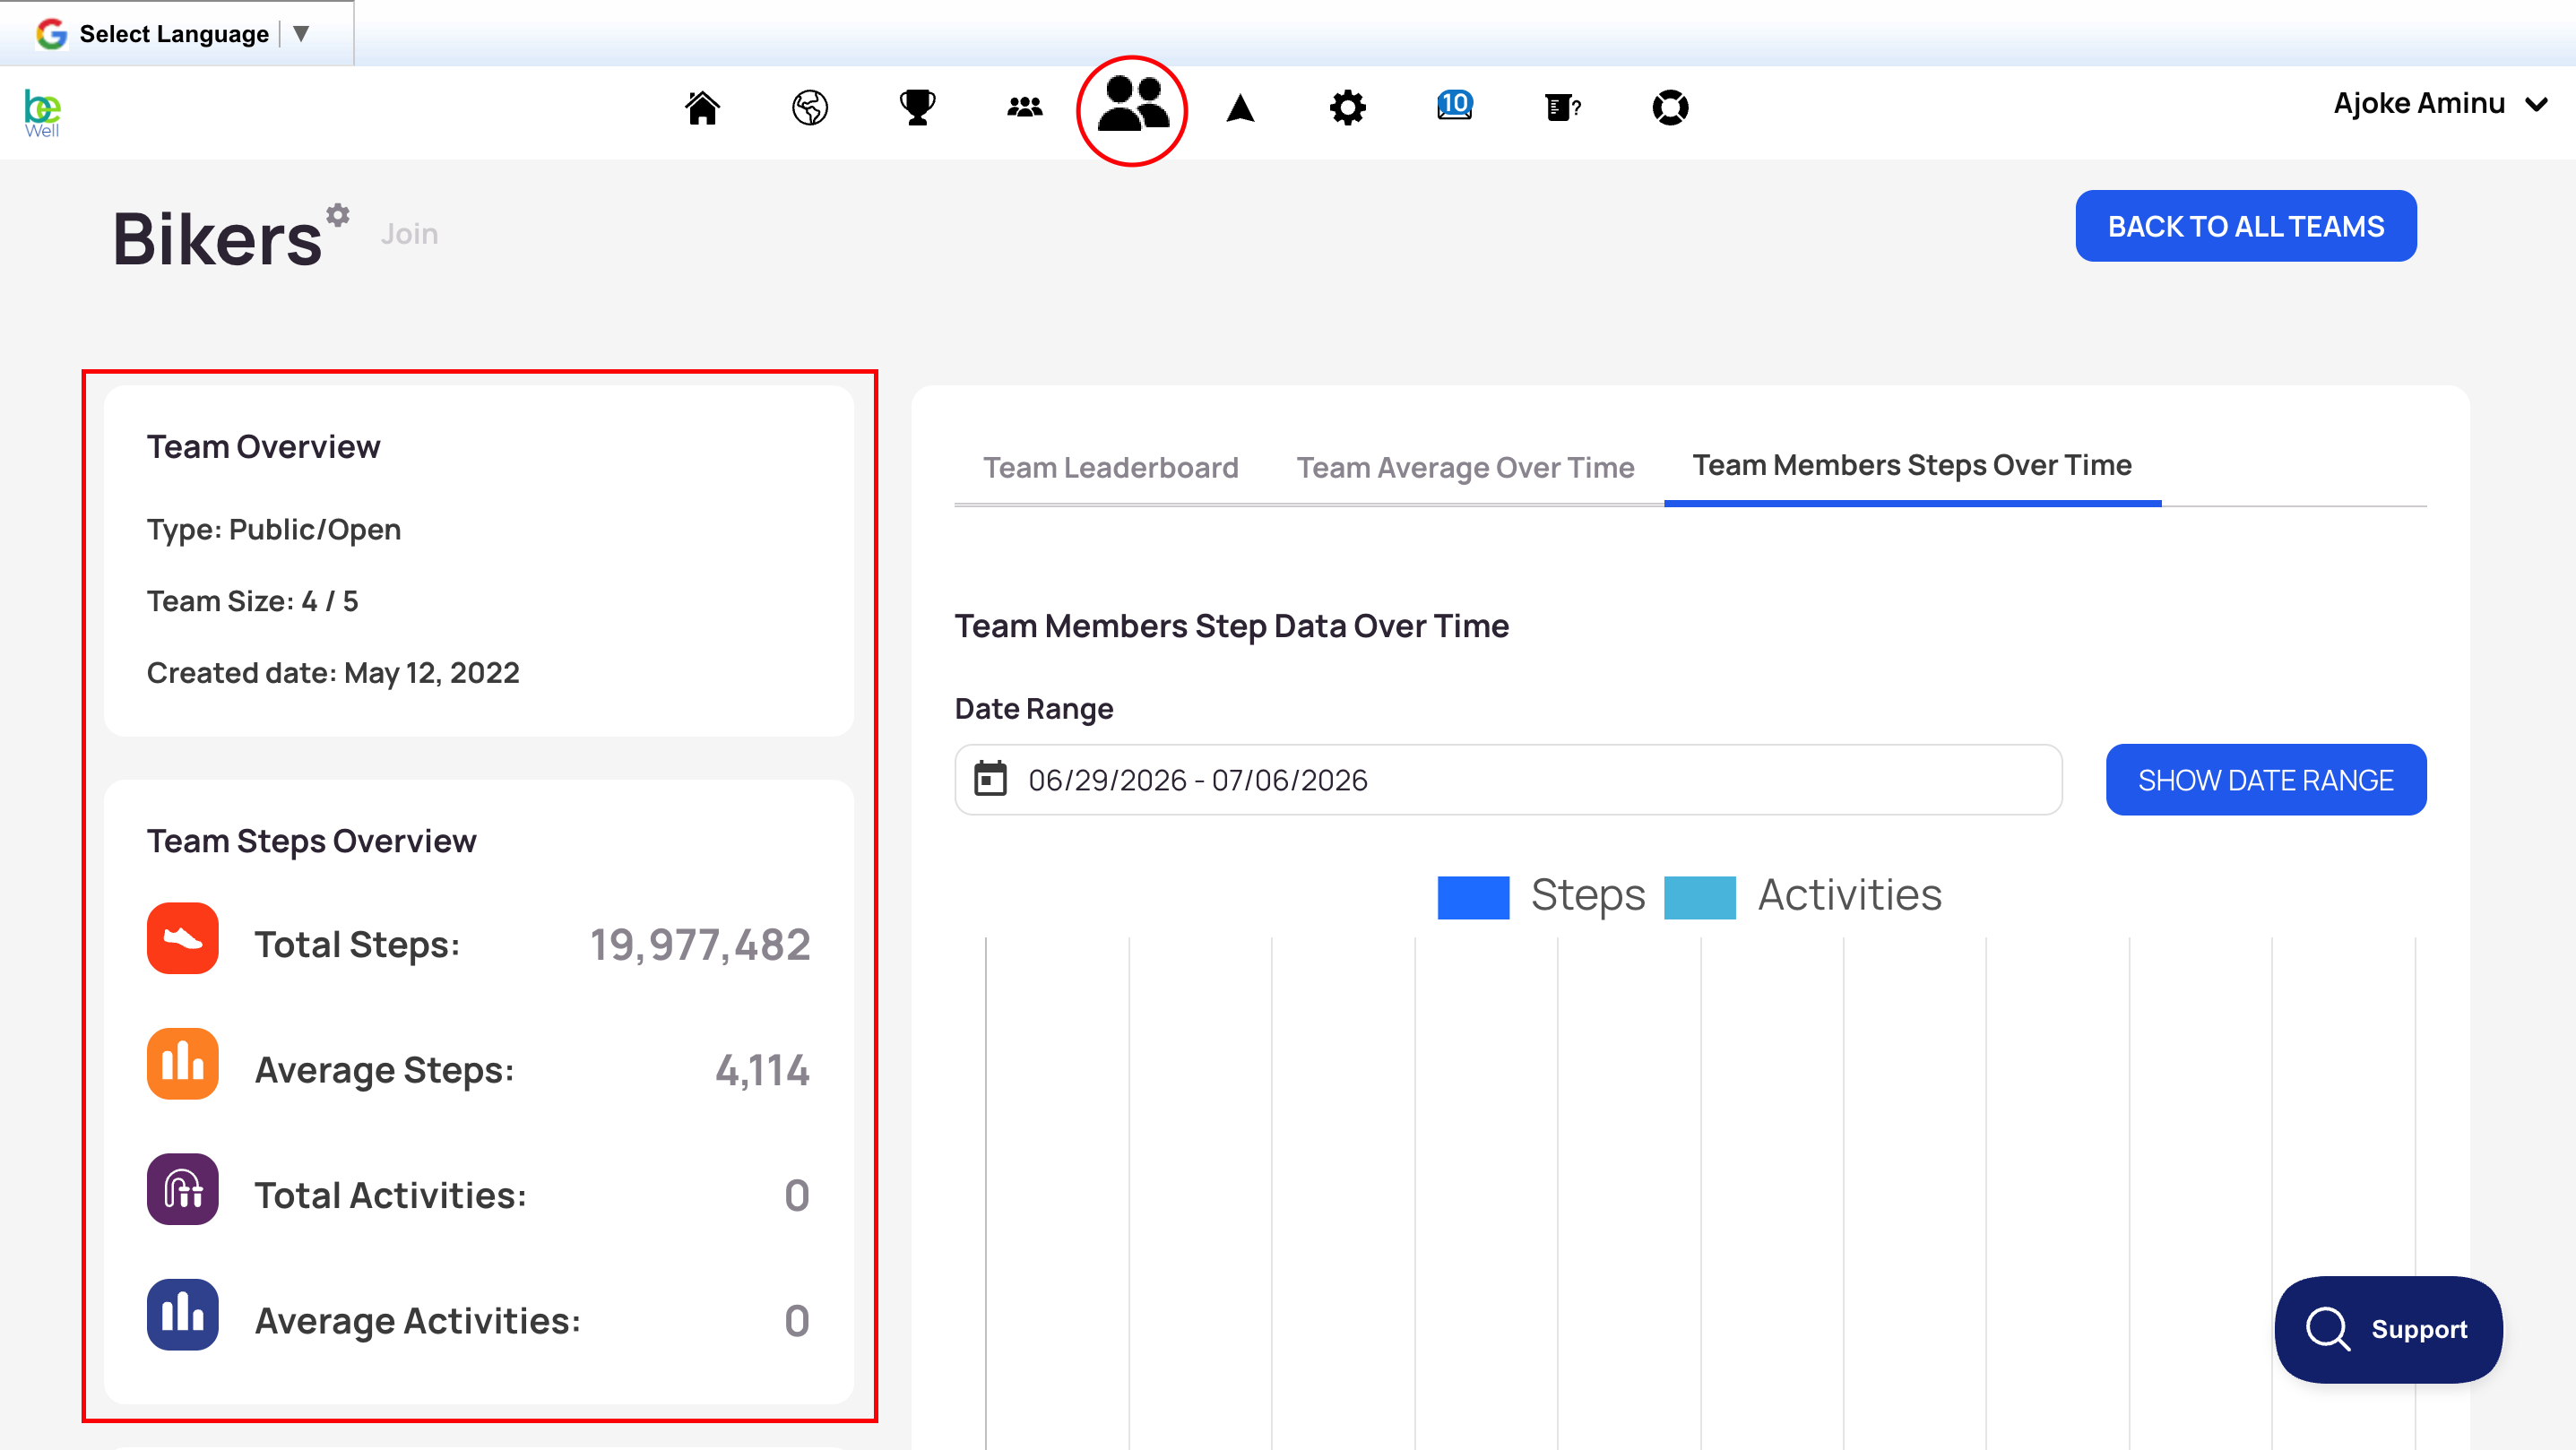Click the Team Size: 4 / 5 text
The image size is (2576, 1450).
pos(252,601)
